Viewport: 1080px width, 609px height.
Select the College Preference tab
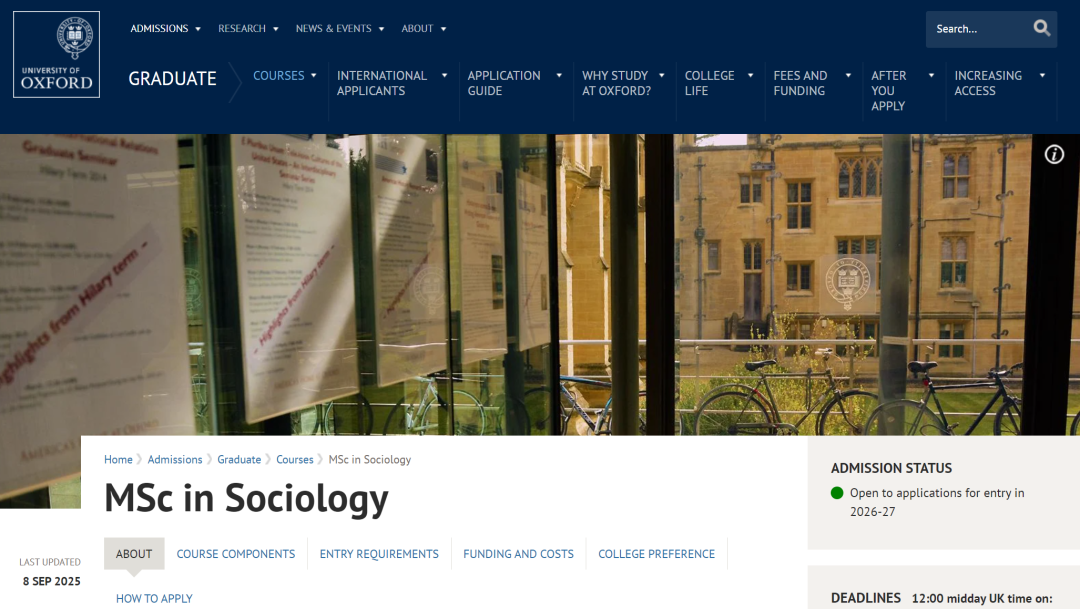pyautogui.click(x=656, y=554)
